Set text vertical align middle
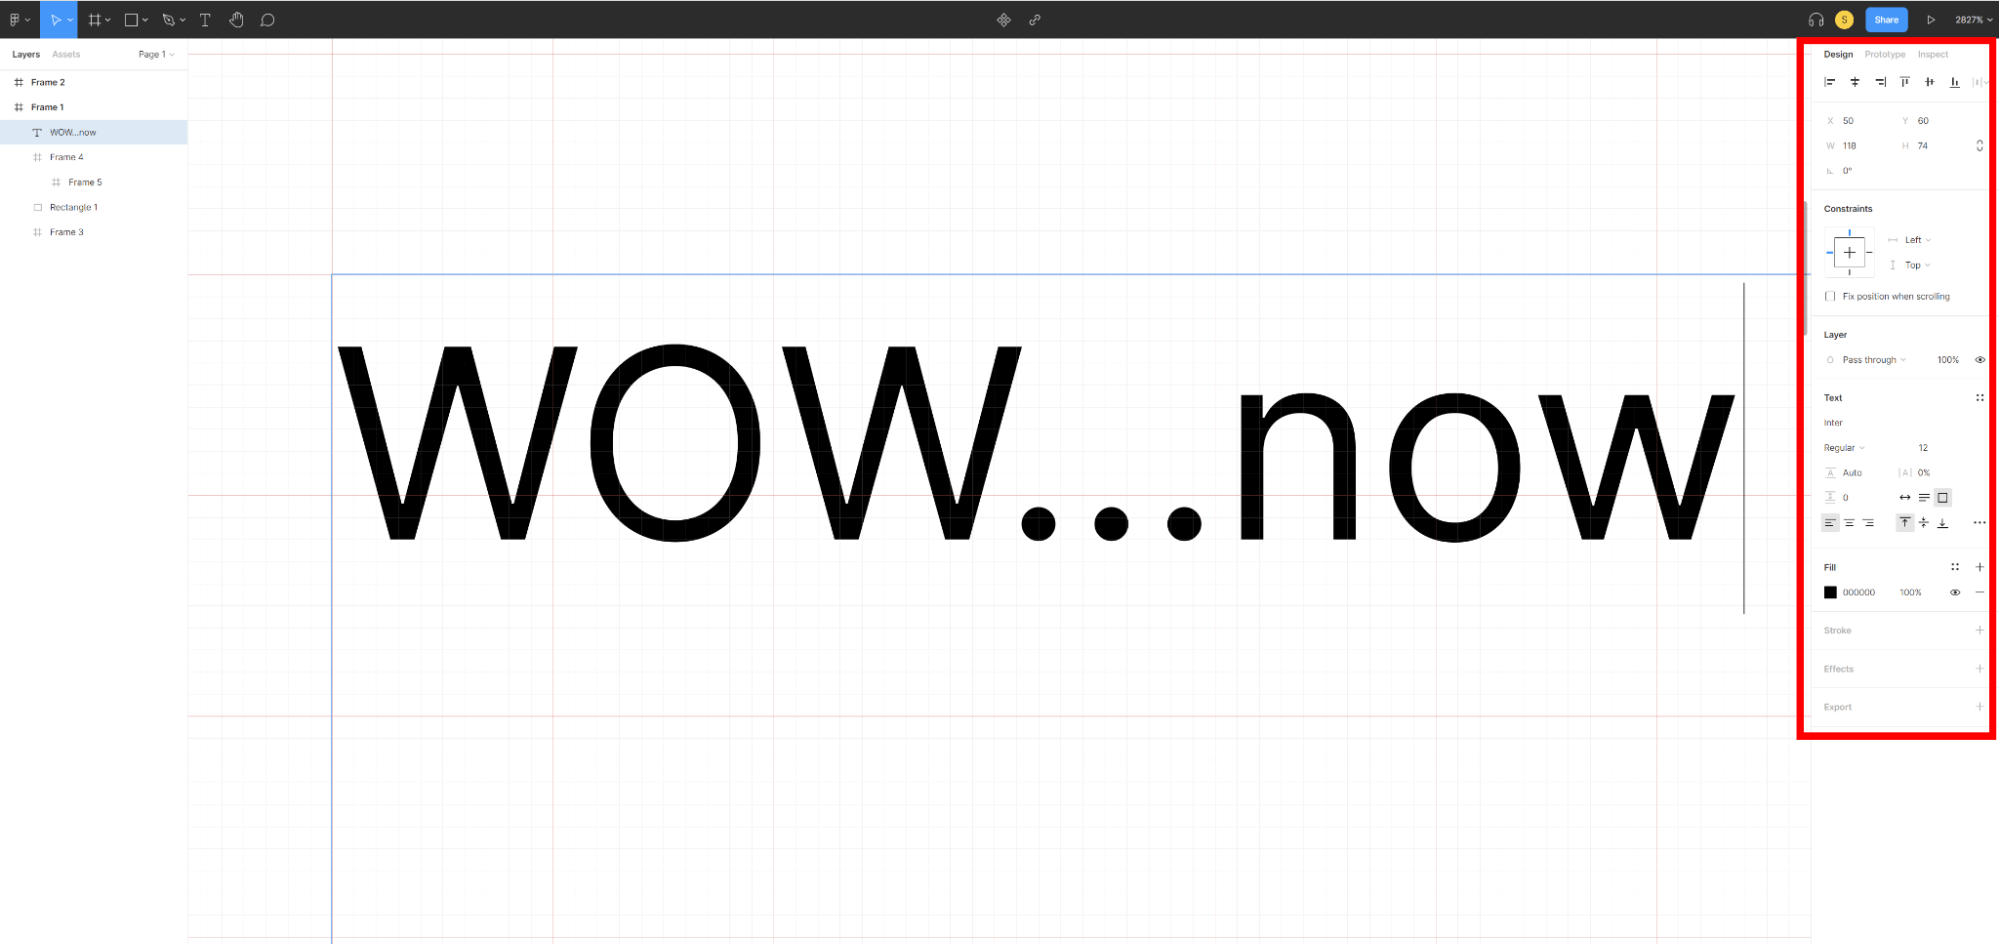 (1924, 523)
